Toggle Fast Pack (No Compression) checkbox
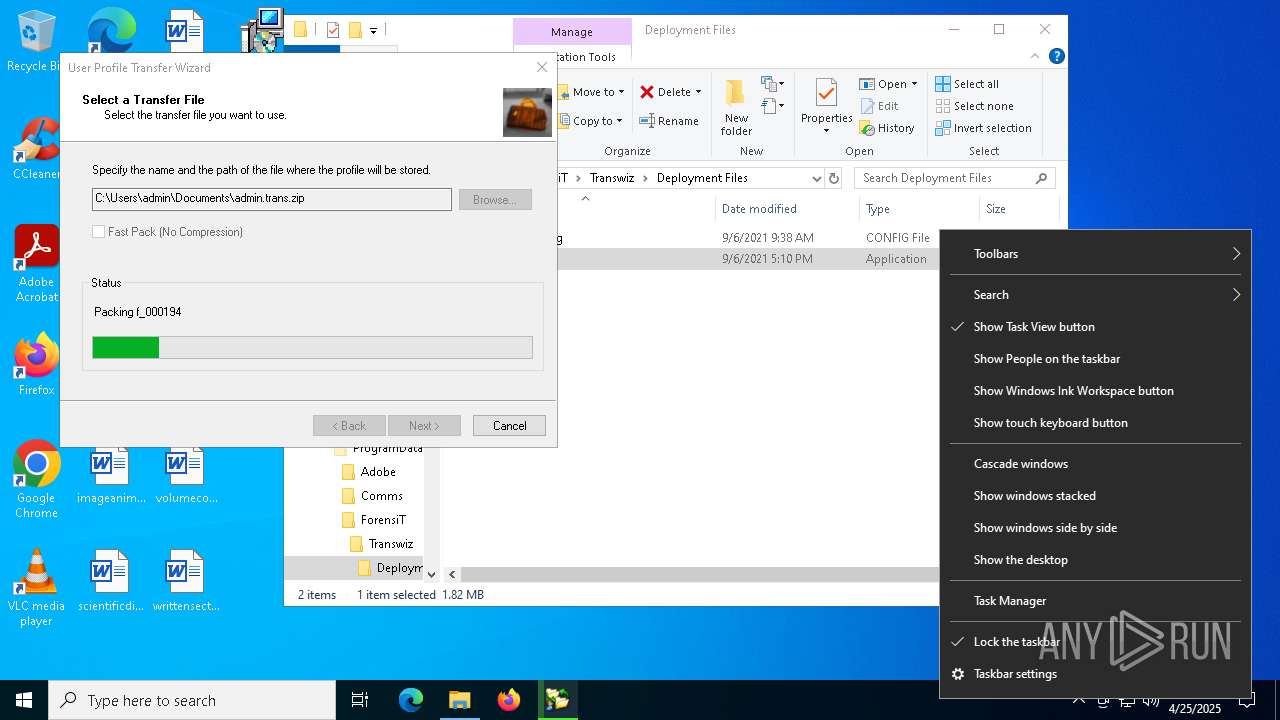The width and height of the screenshot is (1280, 720). (x=98, y=232)
